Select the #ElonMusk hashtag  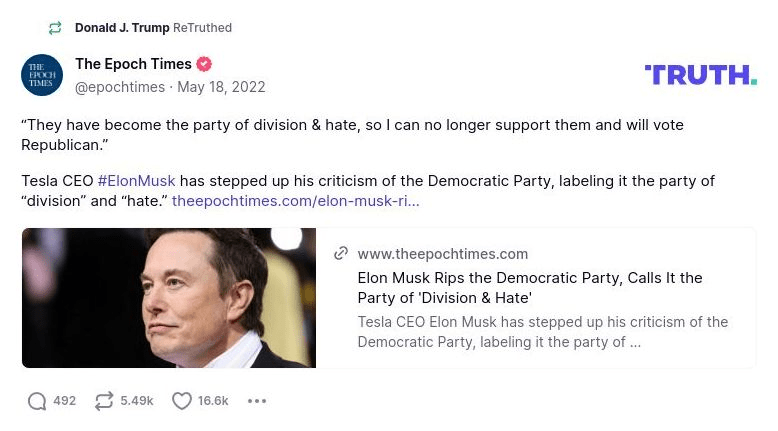[136, 181]
